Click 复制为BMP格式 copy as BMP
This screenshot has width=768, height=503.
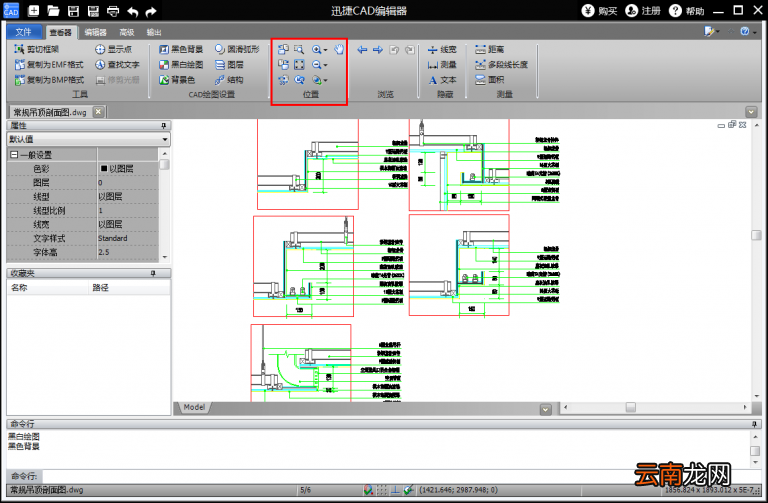[49, 80]
